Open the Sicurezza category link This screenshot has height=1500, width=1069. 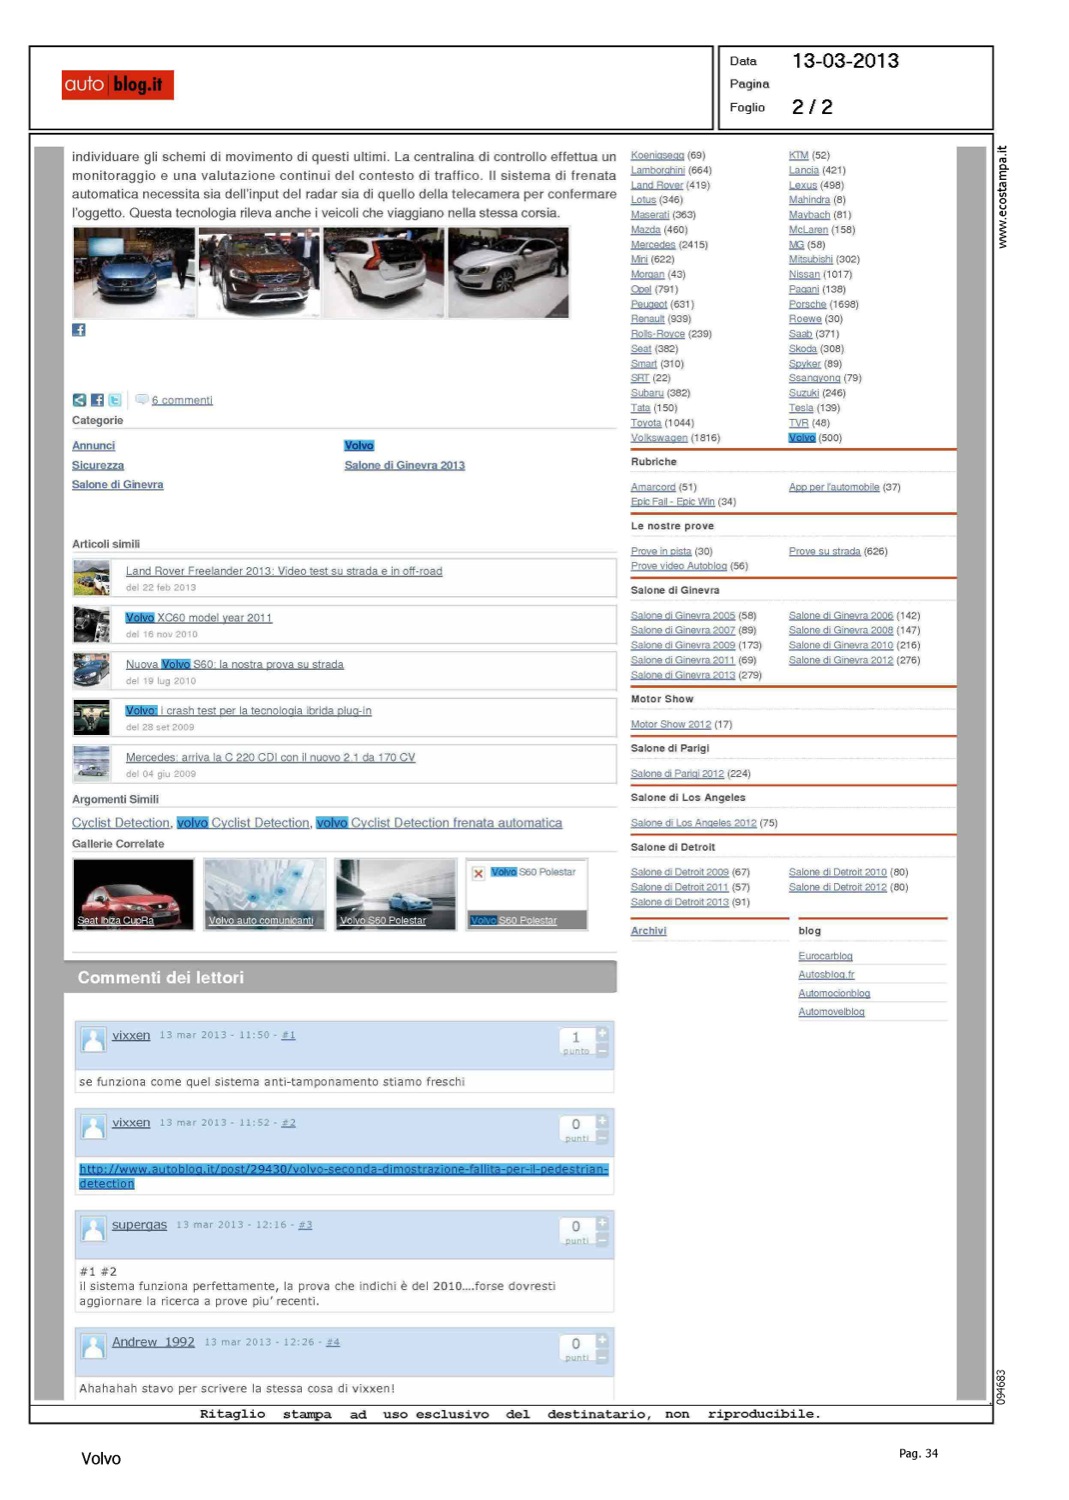coord(98,465)
